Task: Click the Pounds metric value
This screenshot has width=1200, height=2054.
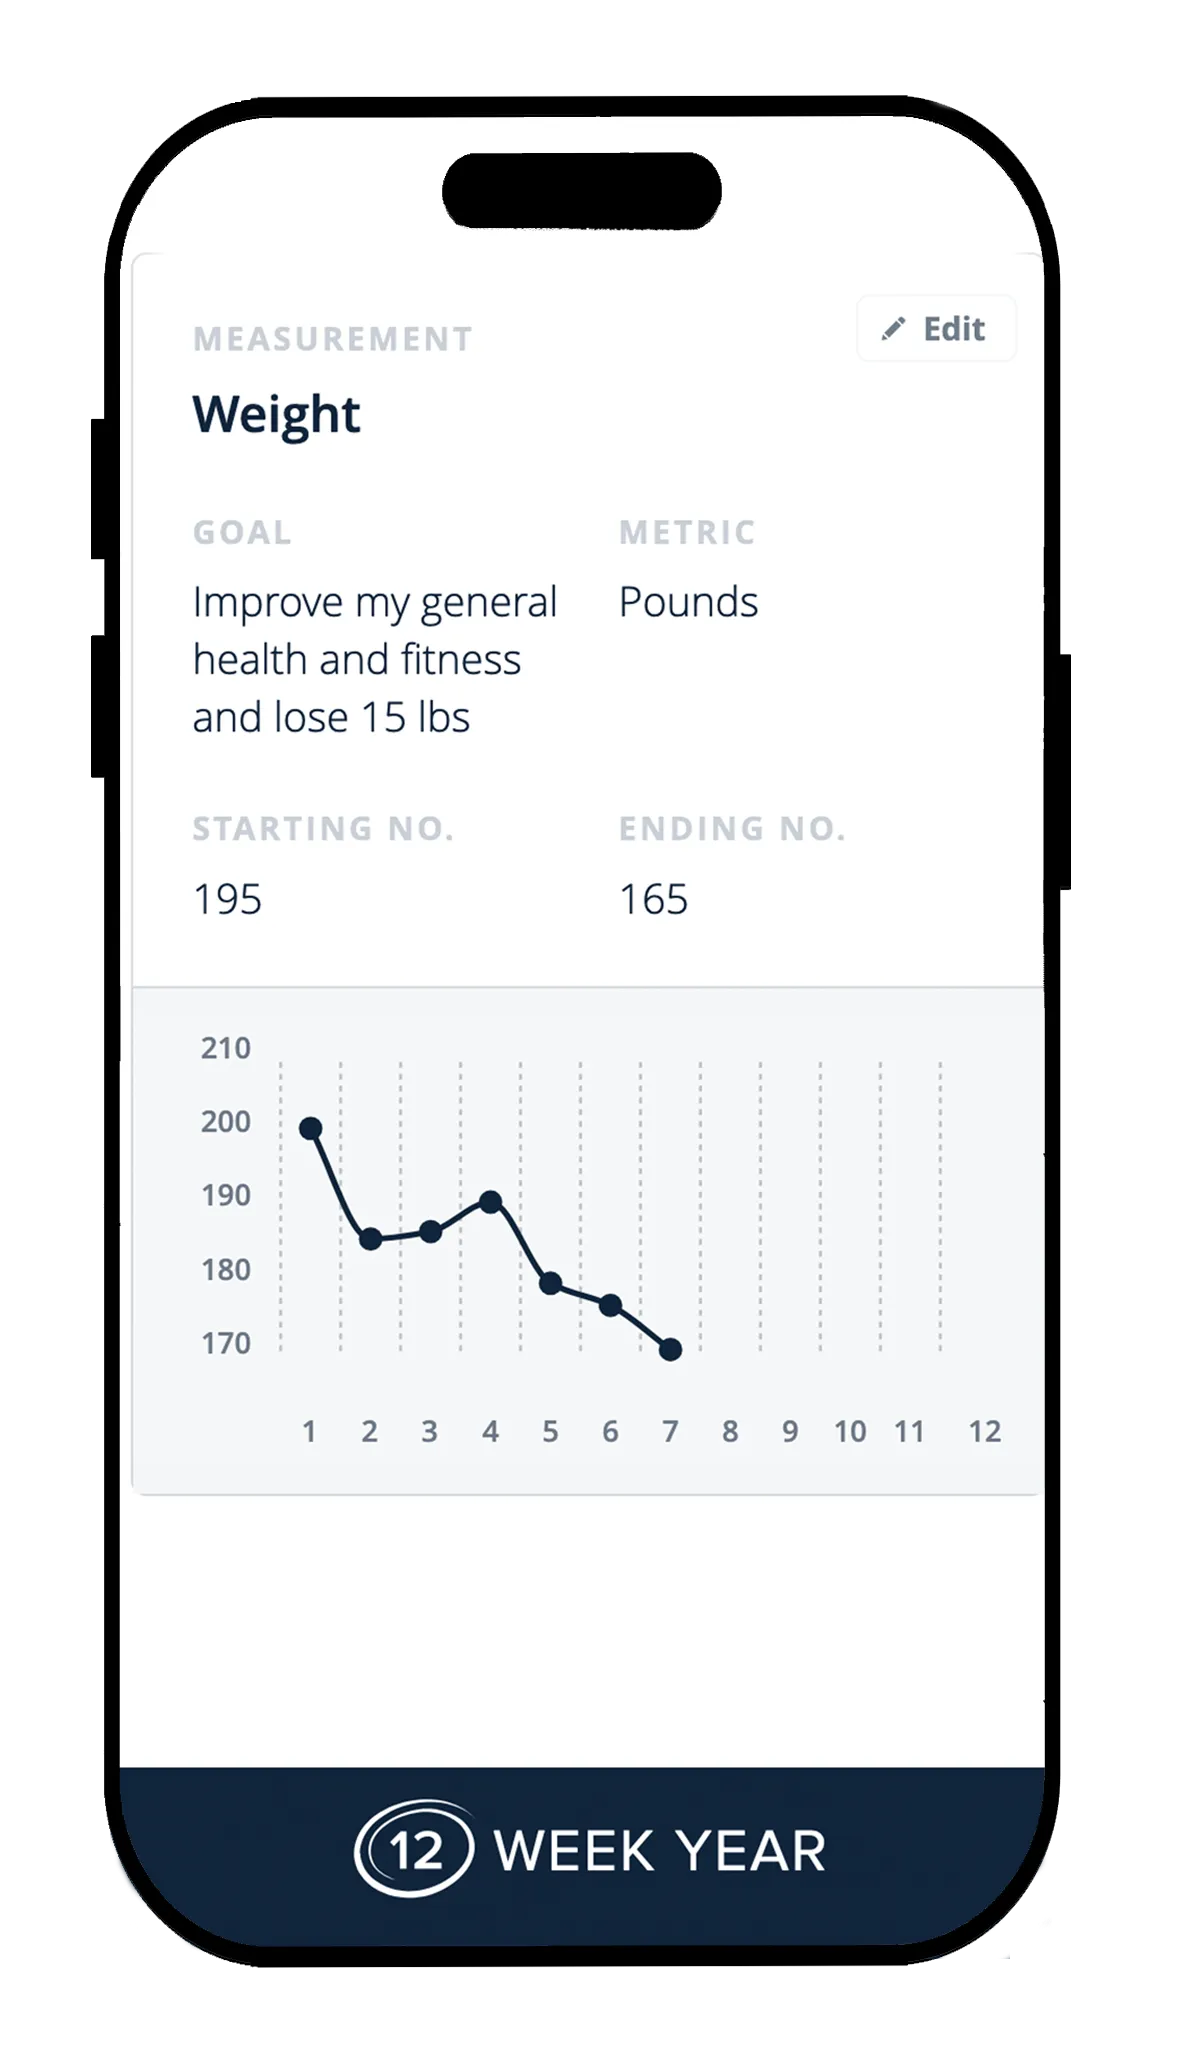Action: coord(688,602)
